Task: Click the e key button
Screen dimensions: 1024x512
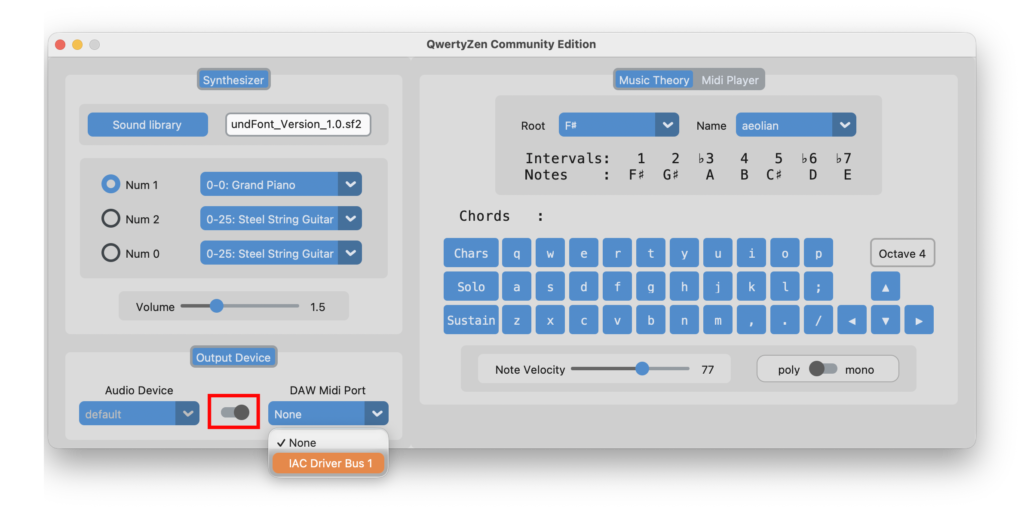Action: [583, 253]
